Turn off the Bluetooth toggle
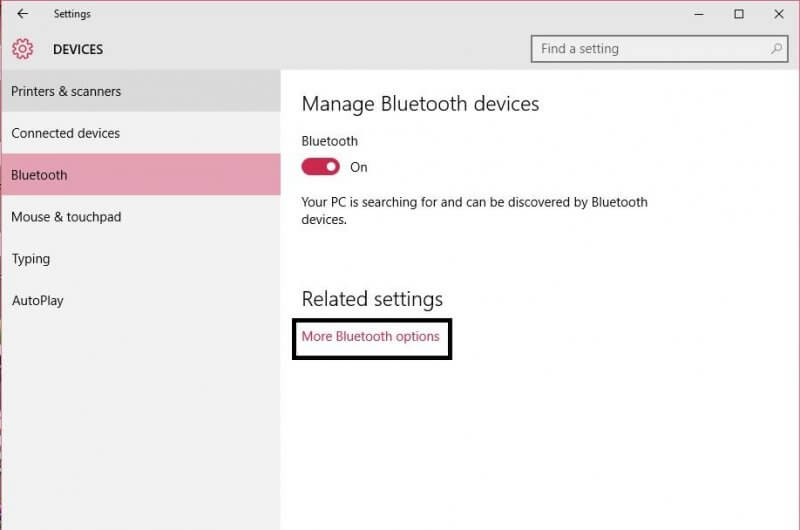Screen dimensions: 800x530 (x=320, y=167)
